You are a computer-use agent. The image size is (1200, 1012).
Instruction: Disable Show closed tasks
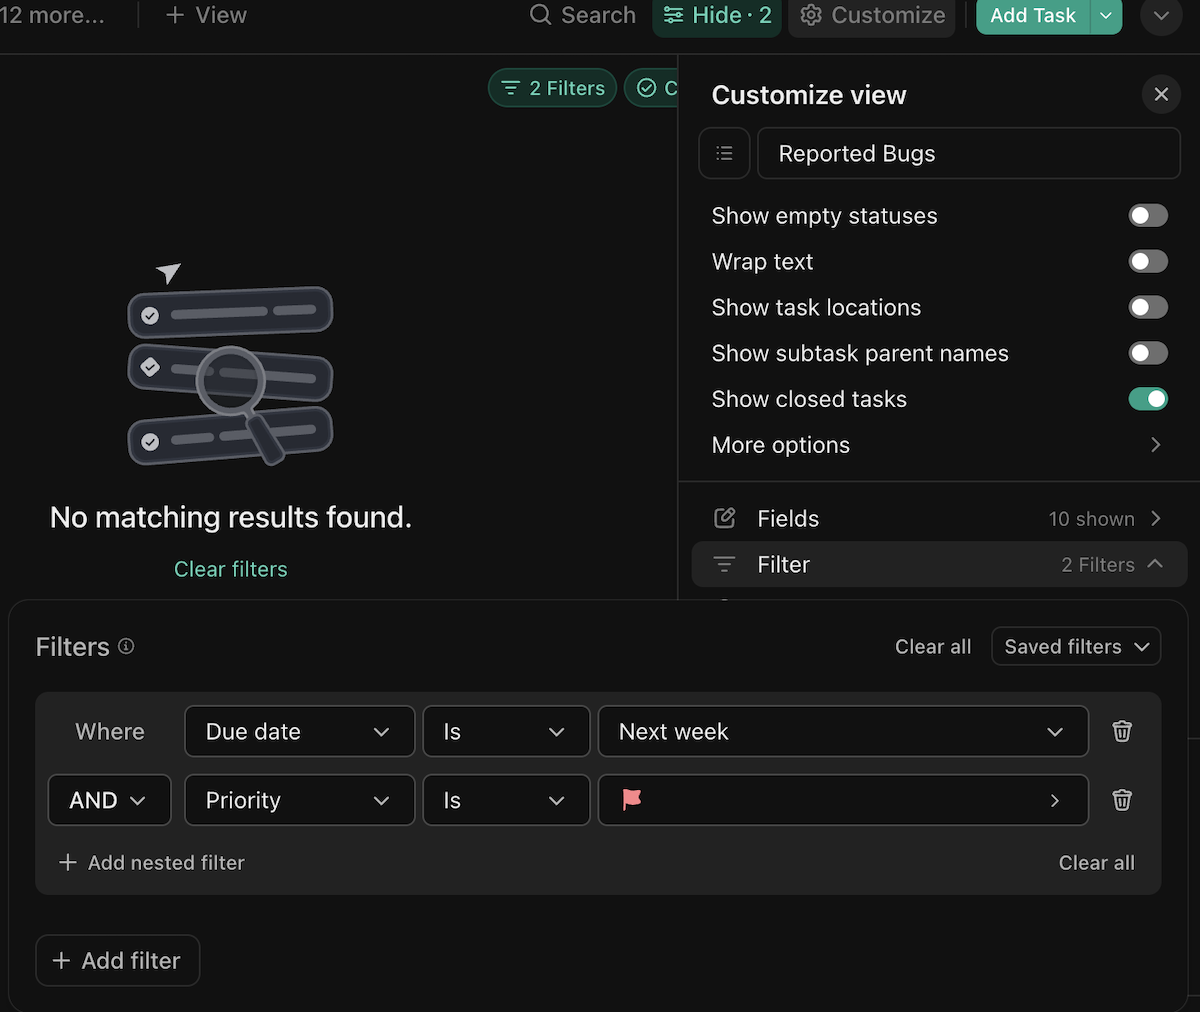click(1148, 398)
